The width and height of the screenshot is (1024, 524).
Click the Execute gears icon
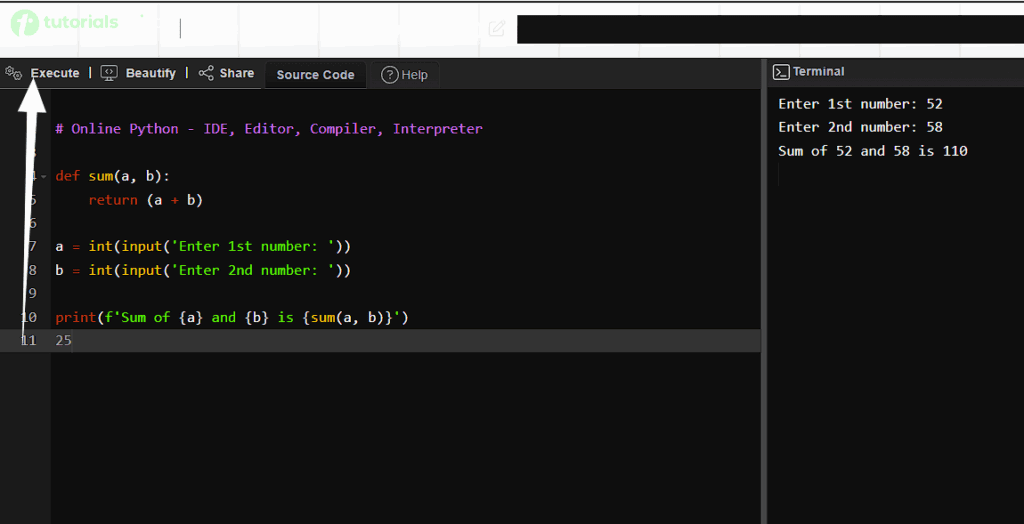[x=13, y=73]
